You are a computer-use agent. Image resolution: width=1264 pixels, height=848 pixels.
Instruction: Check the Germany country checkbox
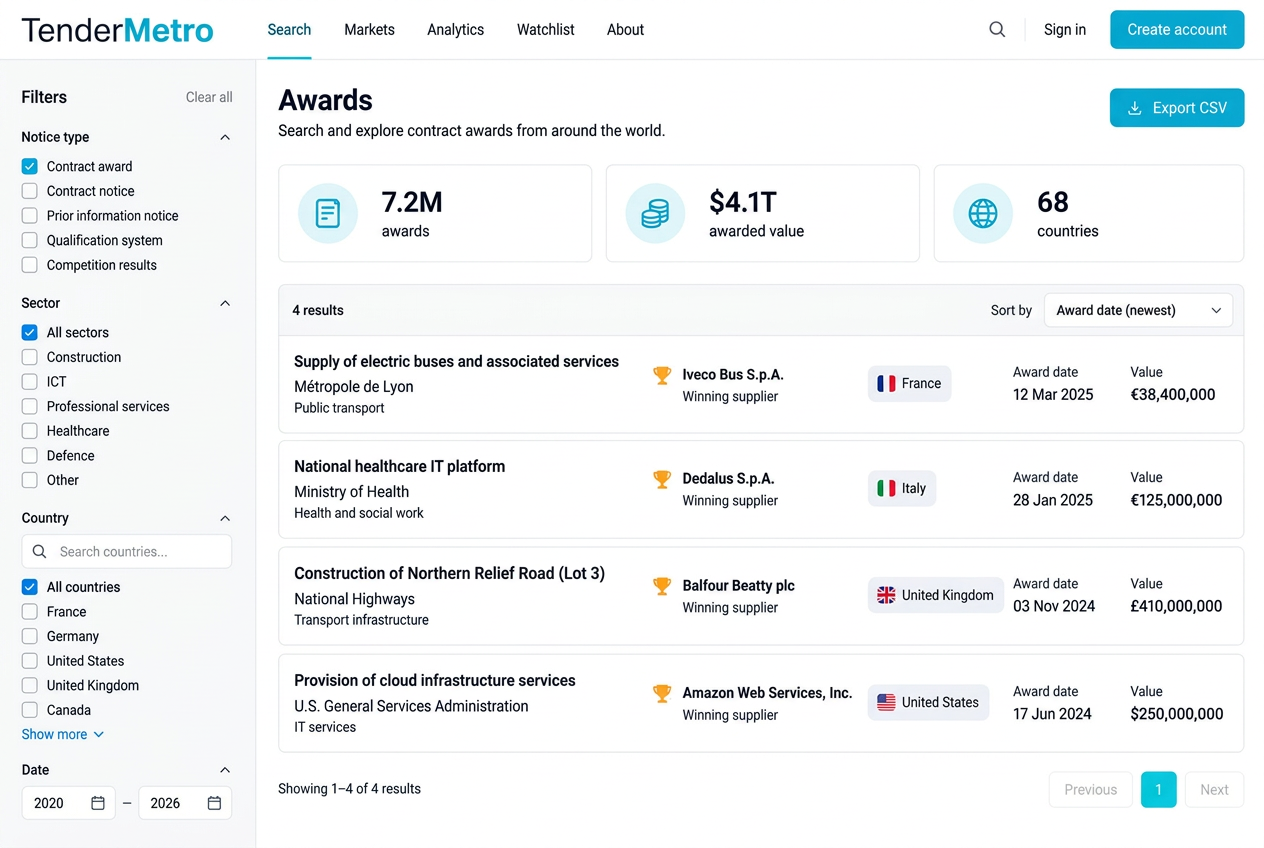click(30, 636)
